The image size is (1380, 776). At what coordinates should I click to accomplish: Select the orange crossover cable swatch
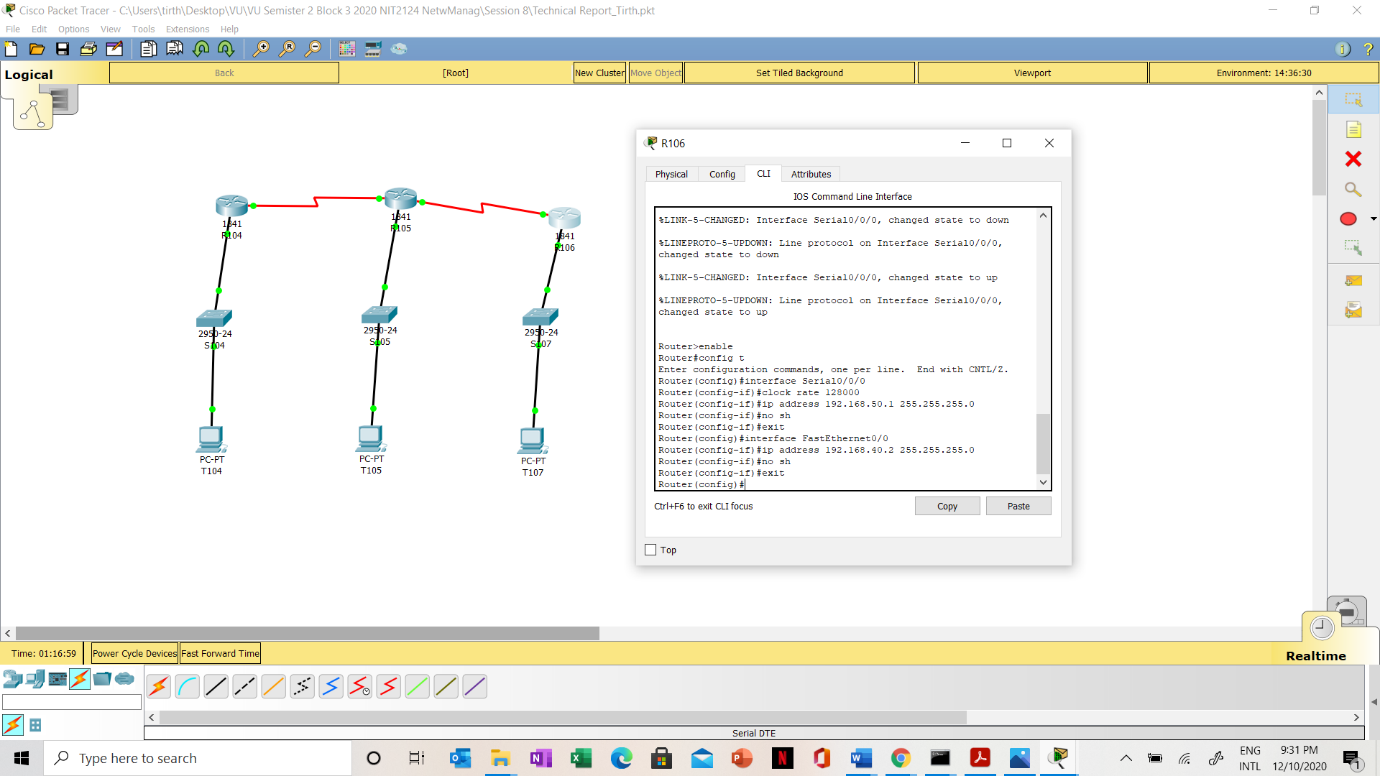[x=273, y=687]
